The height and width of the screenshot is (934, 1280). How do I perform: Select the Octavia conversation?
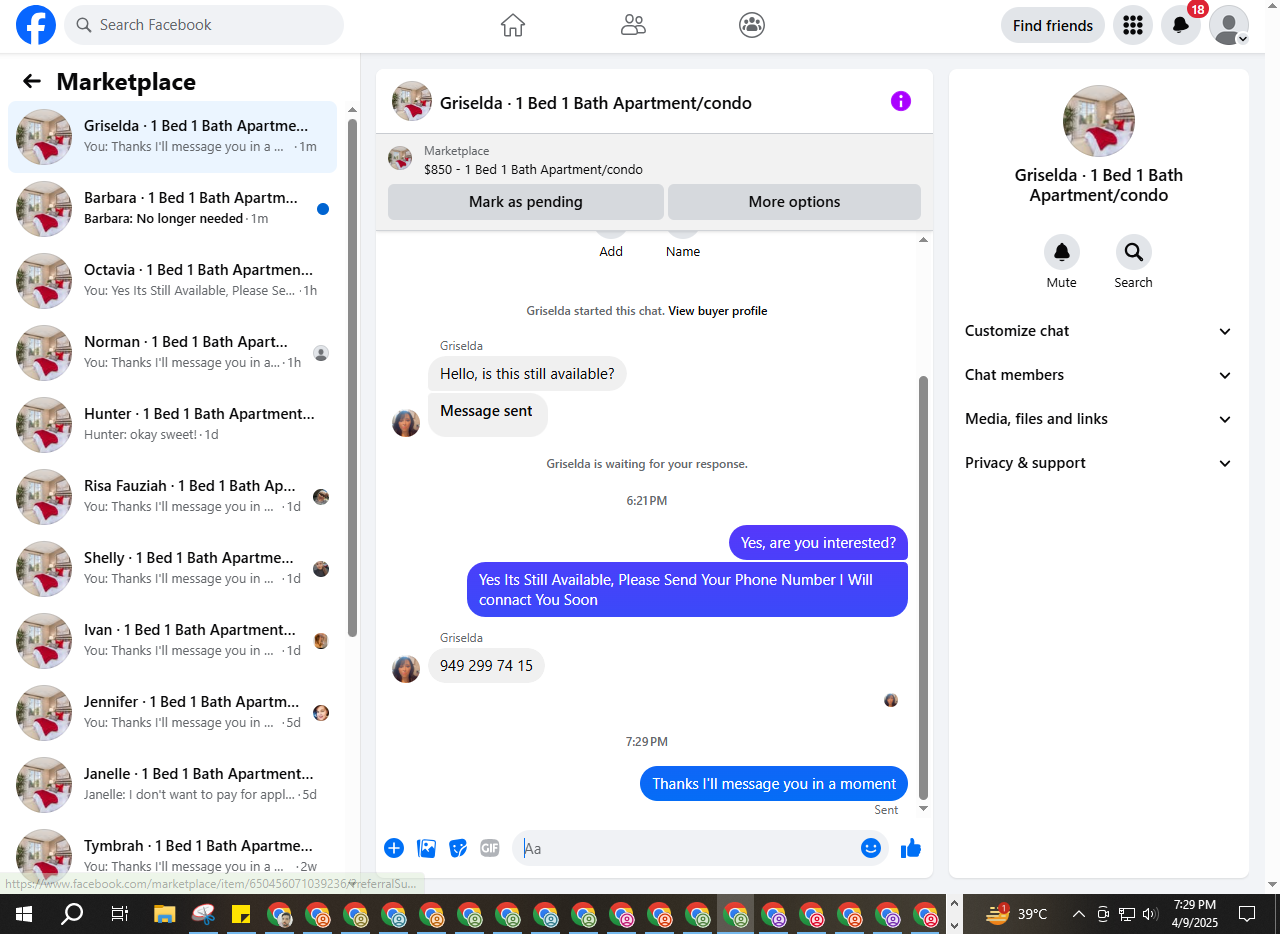(172, 281)
